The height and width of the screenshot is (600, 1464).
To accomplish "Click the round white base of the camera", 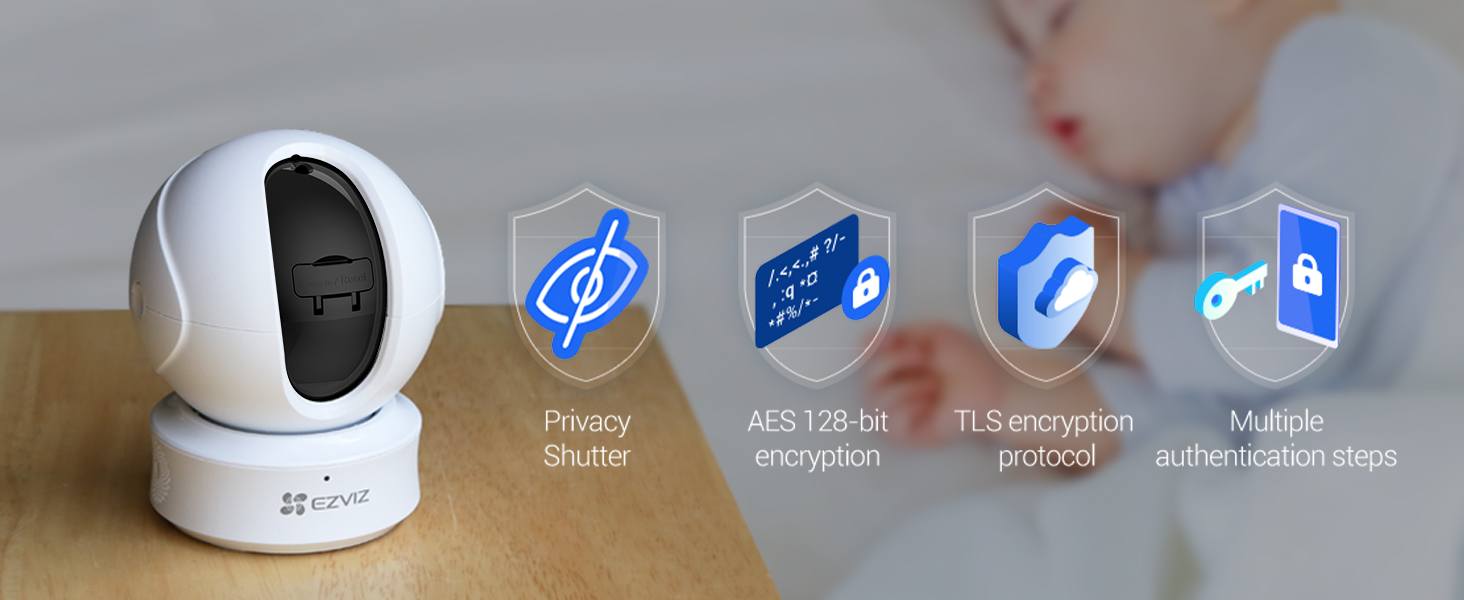I will tap(285, 478).
